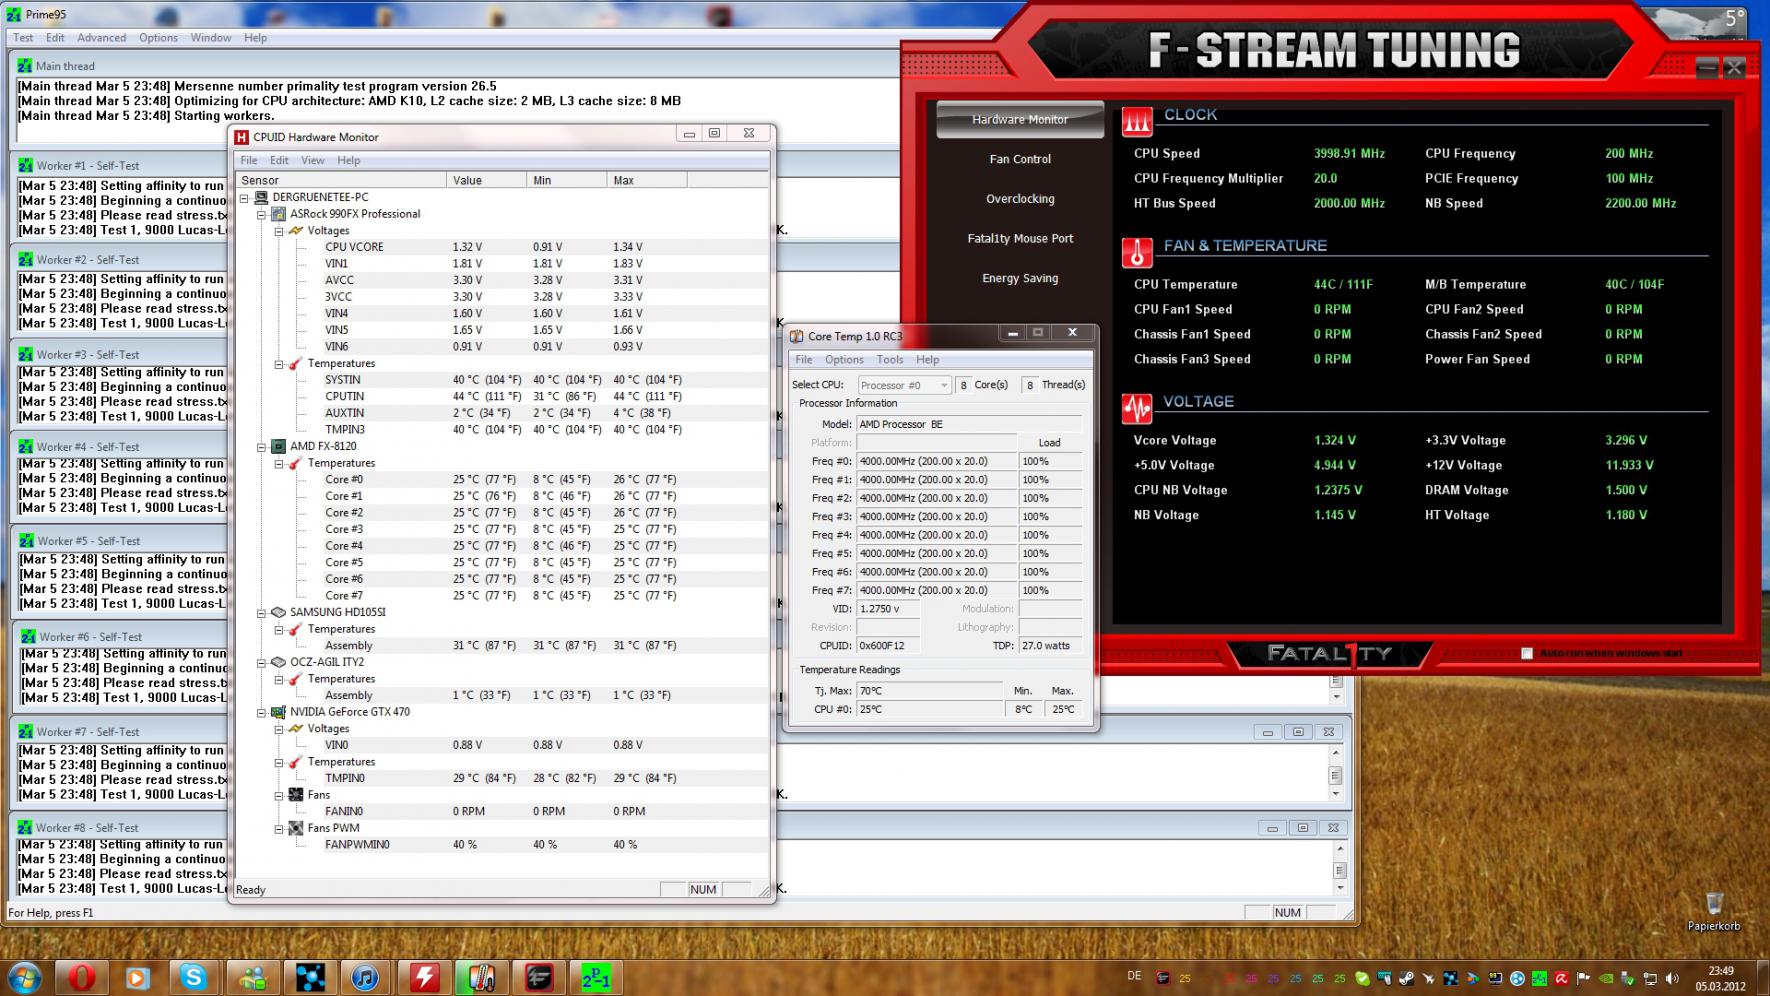Collapse the AMD FX-8120 node

click(262, 447)
